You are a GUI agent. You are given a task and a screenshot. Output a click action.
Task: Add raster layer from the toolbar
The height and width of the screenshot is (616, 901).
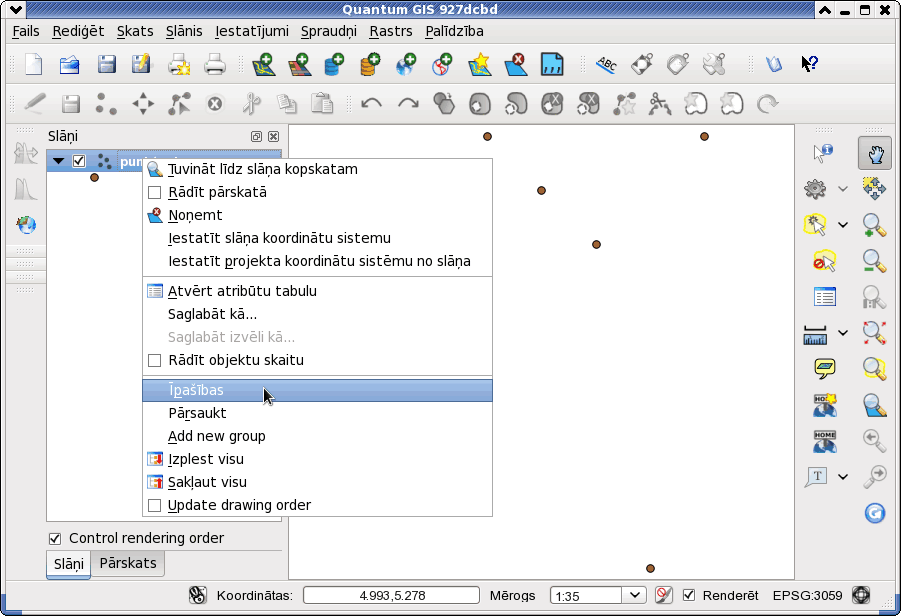point(299,64)
